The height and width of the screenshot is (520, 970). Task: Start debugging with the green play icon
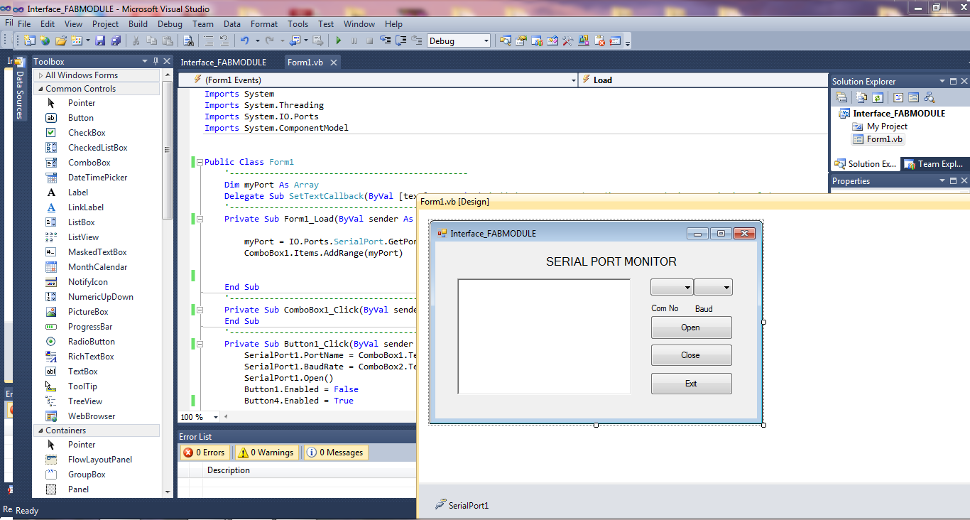click(x=338, y=41)
